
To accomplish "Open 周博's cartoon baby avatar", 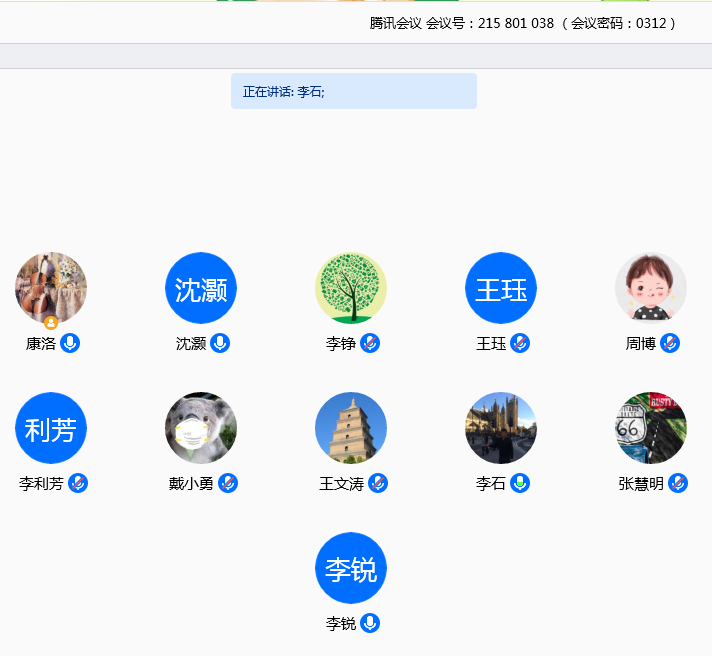I will pyautogui.click(x=651, y=288).
